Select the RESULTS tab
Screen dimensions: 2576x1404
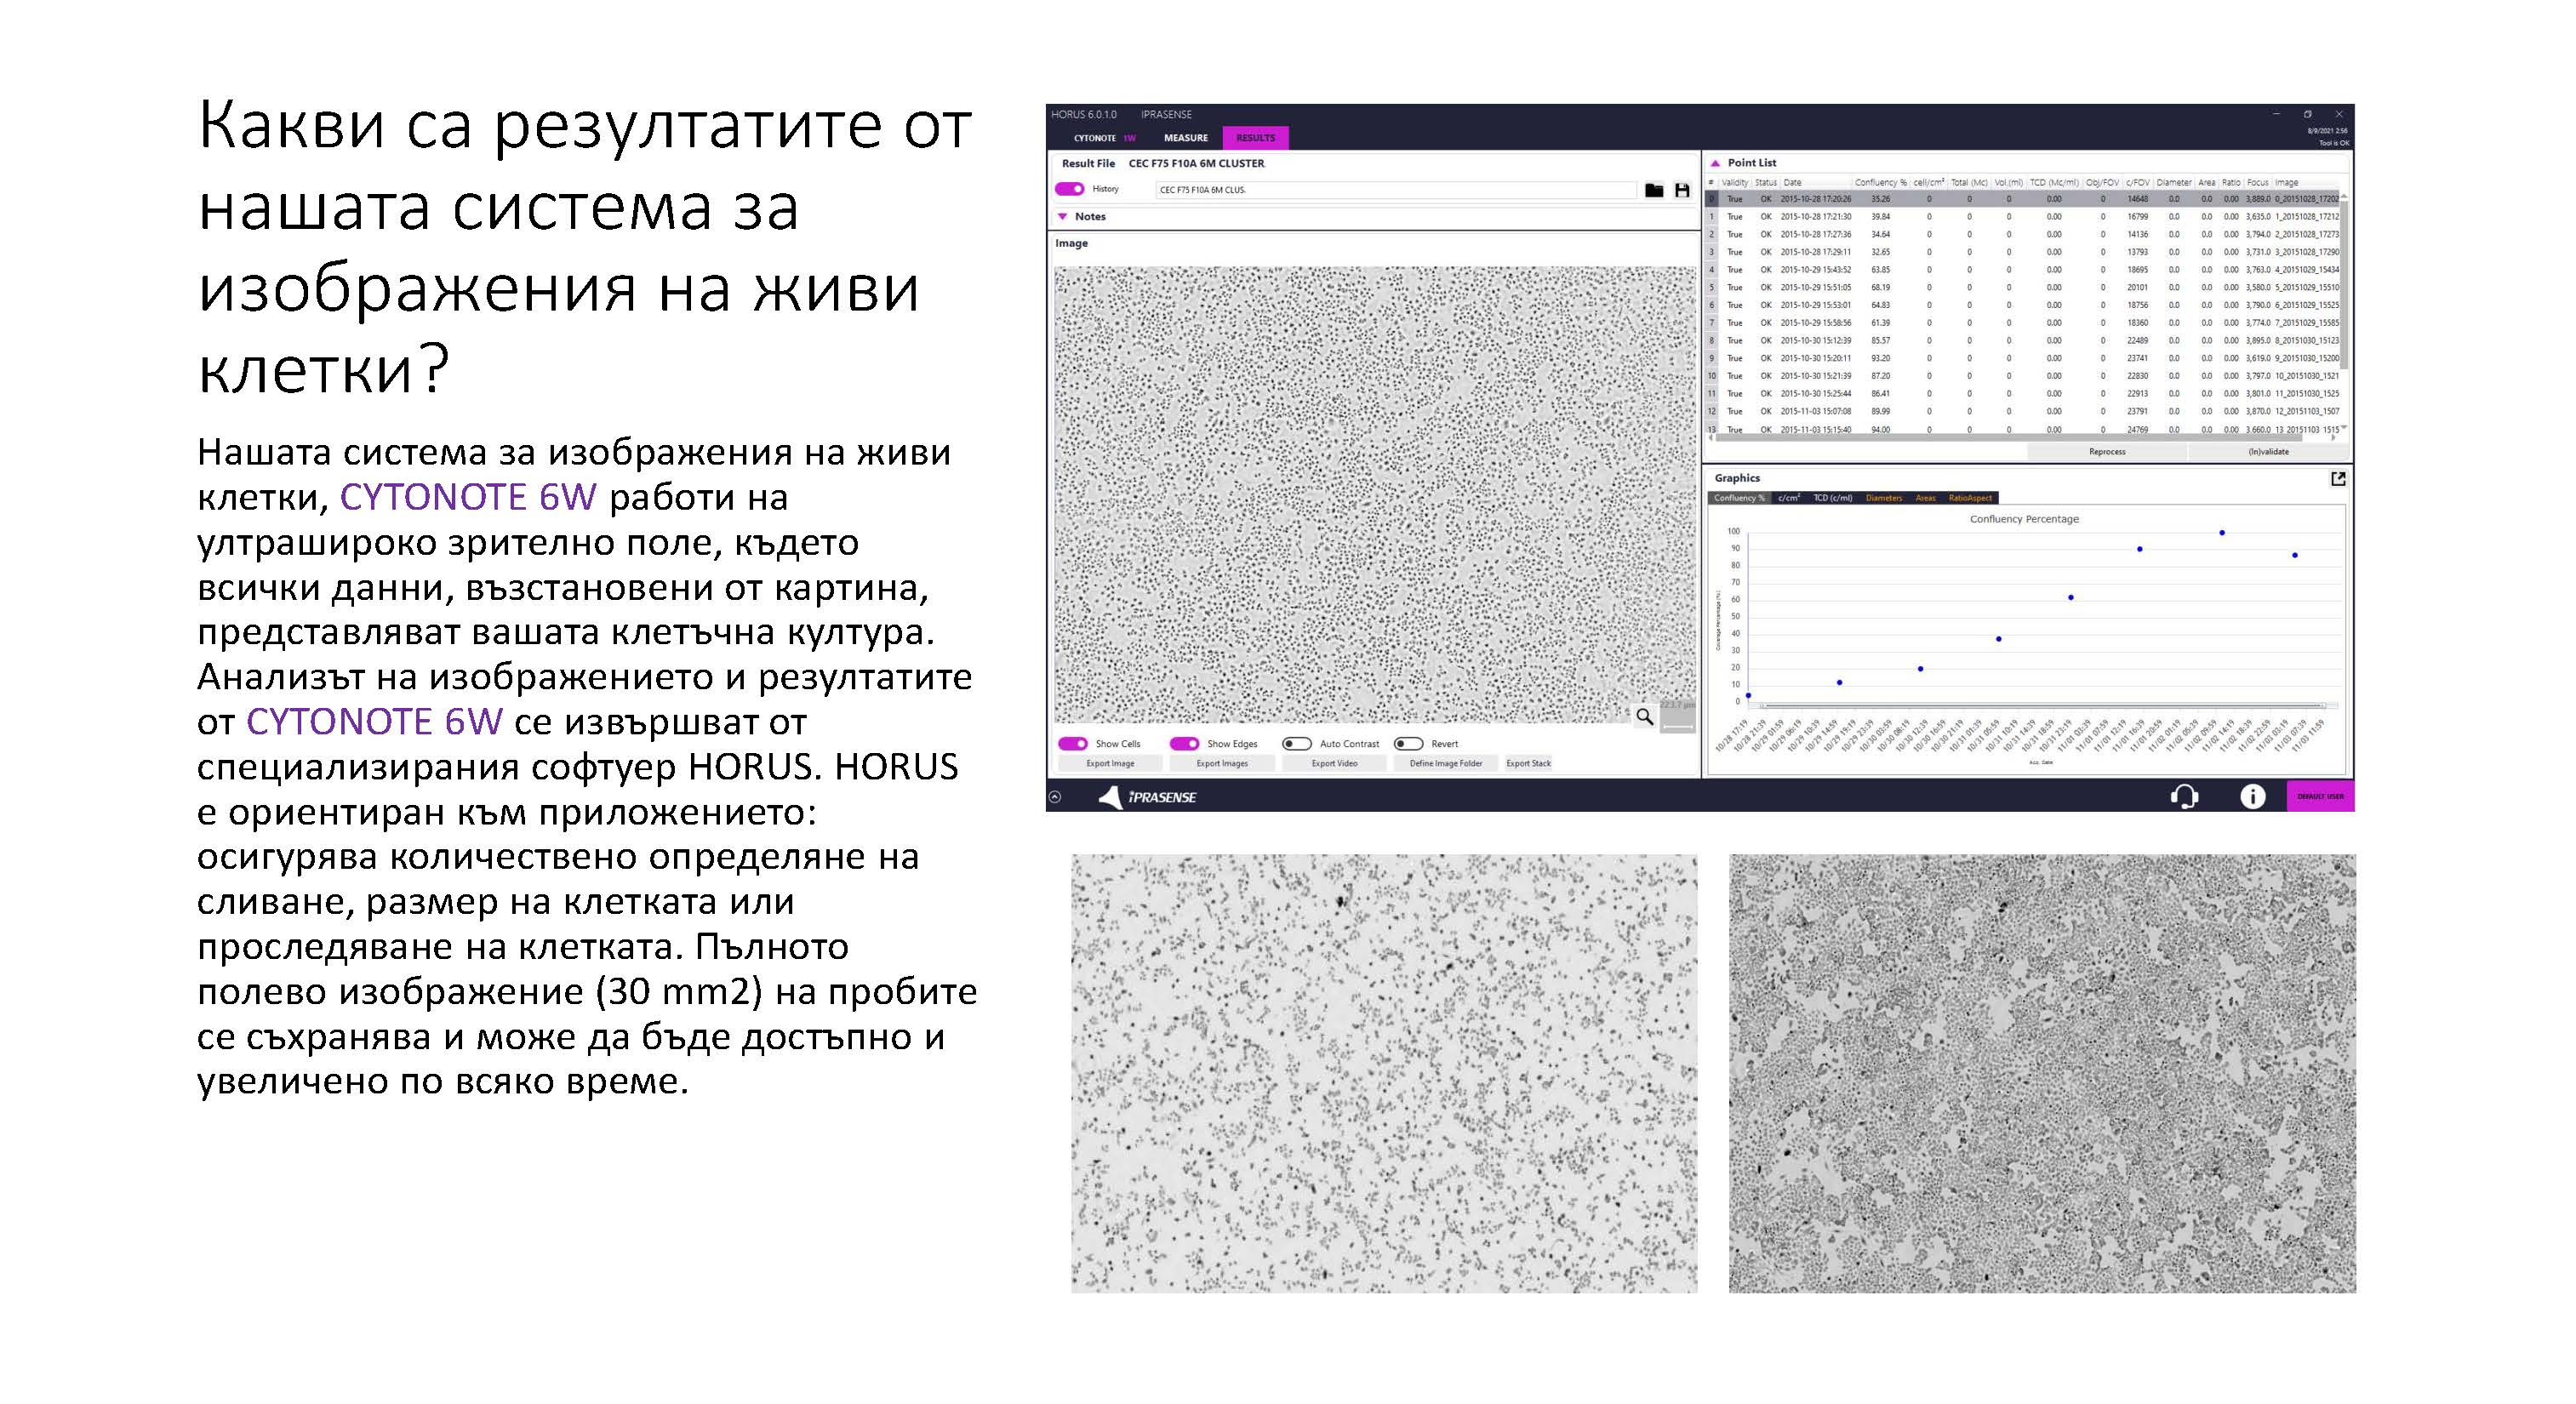click(x=1256, y=138)
